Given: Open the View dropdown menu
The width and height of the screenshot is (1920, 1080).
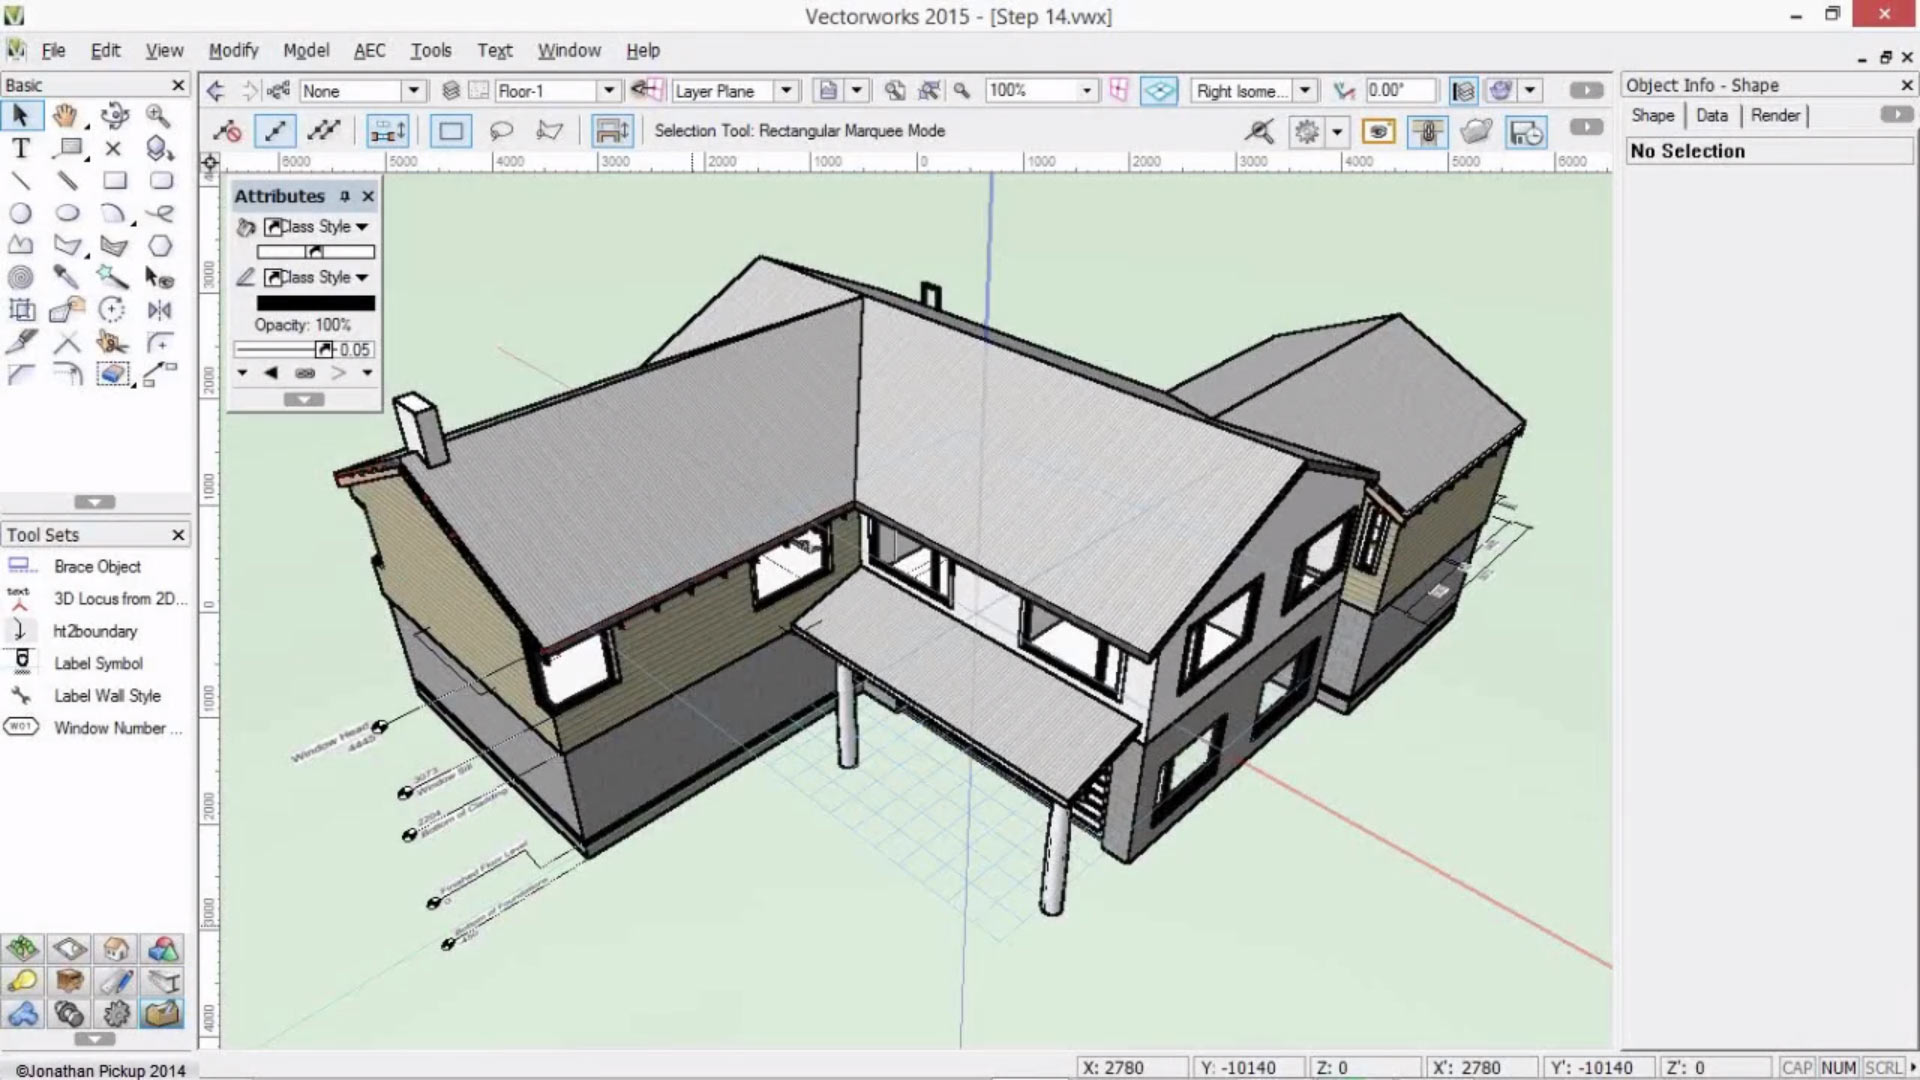Looking at the screenshot, I should point(162,50).
